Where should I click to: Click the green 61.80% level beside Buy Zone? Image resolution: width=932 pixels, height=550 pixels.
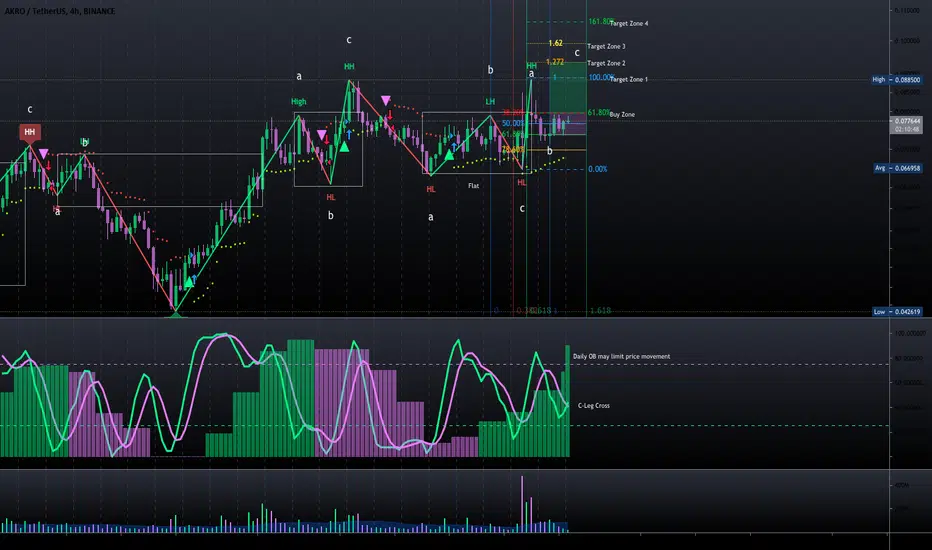599,112
